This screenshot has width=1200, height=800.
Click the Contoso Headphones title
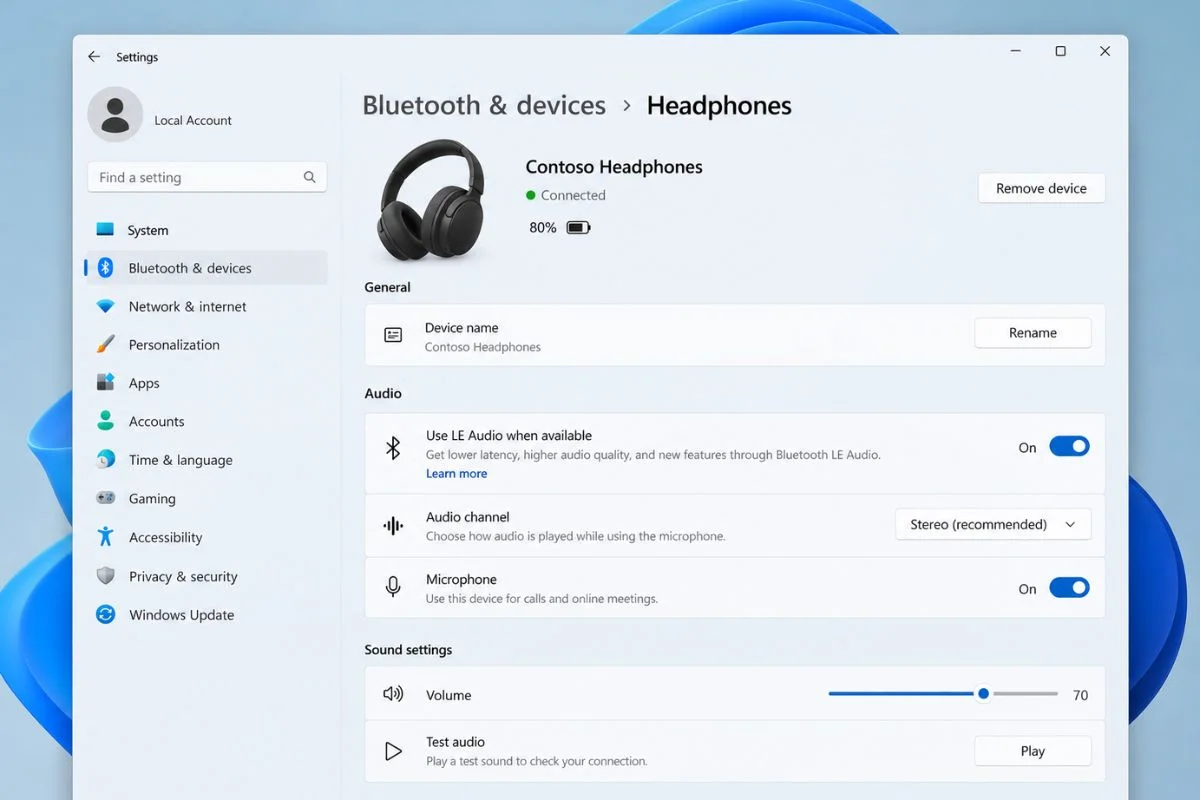(614, 167)
